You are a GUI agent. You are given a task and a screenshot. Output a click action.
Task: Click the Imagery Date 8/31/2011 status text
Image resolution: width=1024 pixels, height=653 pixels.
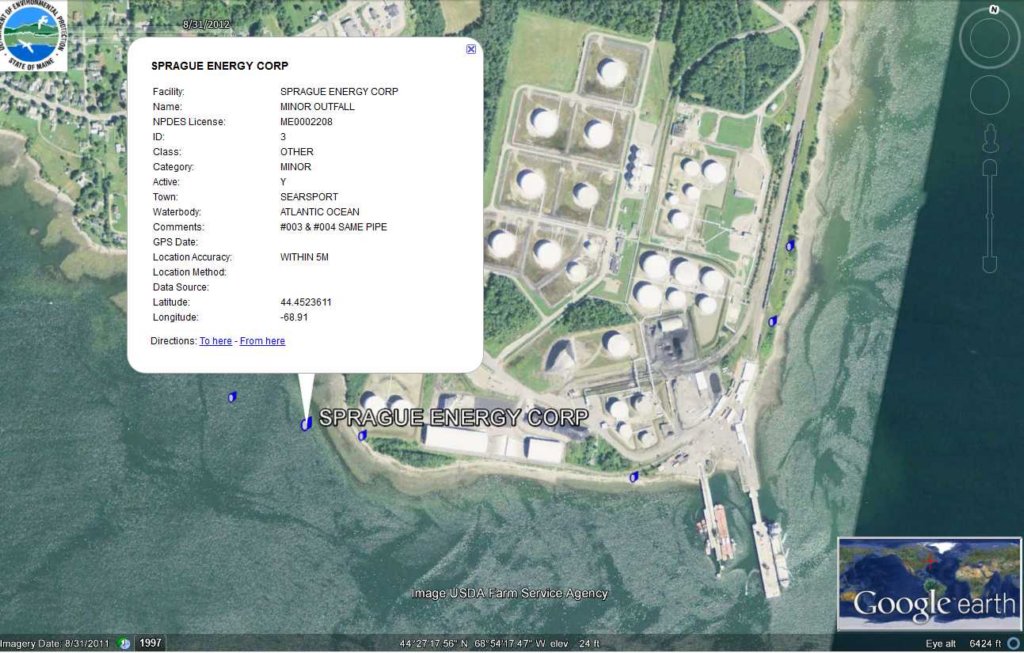[x=55, y=643]
